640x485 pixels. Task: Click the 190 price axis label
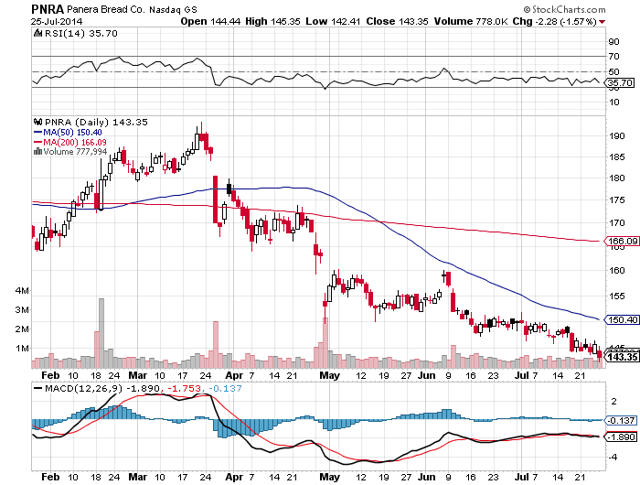point(617,136)
